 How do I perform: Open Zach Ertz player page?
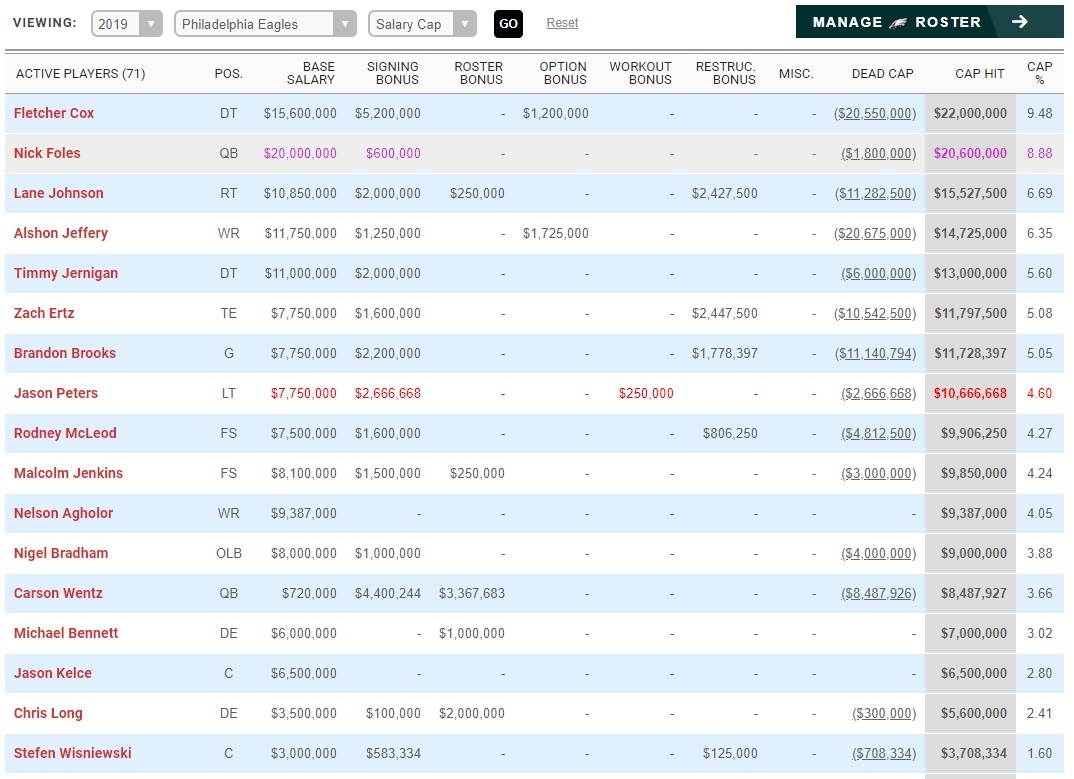pos(44,313)
